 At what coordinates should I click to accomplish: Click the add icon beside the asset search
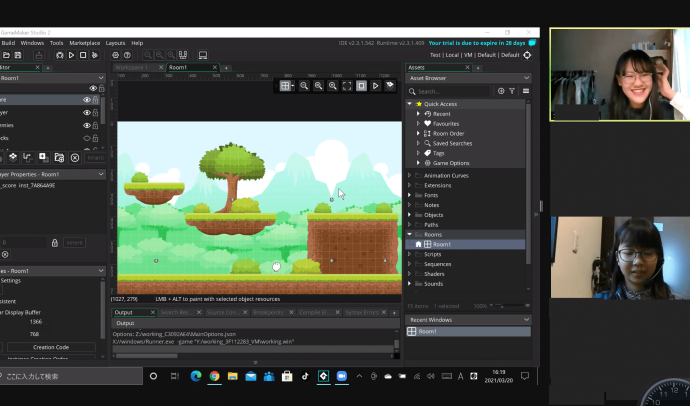click(x=501, y=91)
